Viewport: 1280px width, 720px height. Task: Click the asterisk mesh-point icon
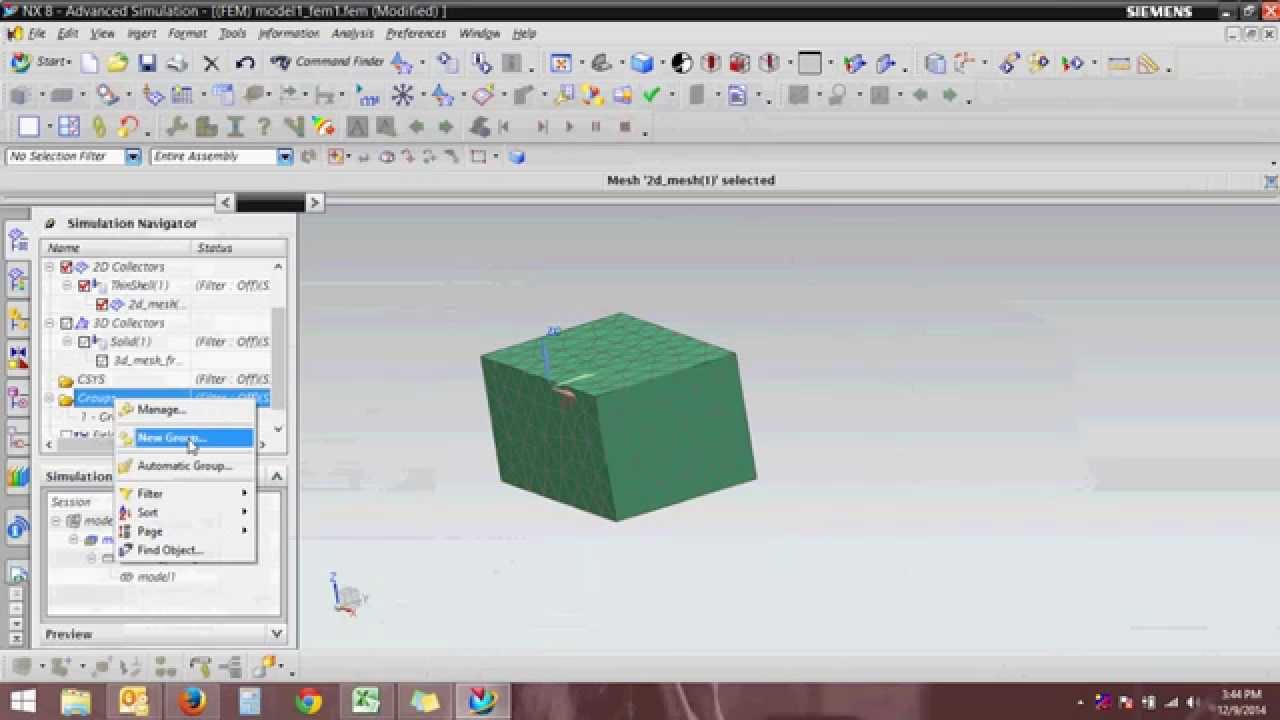(x=402, y=95)
